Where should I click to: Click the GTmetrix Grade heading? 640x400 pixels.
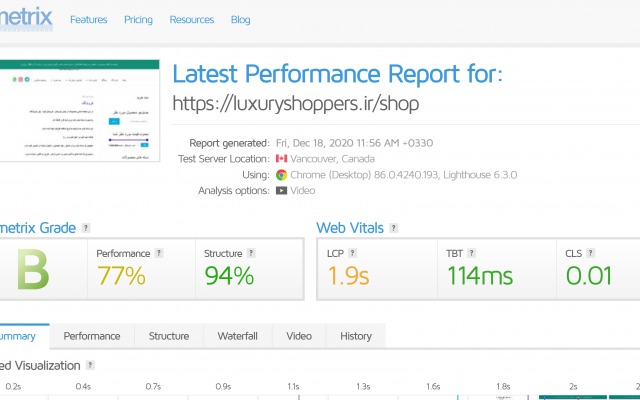(x=38, y=228)
